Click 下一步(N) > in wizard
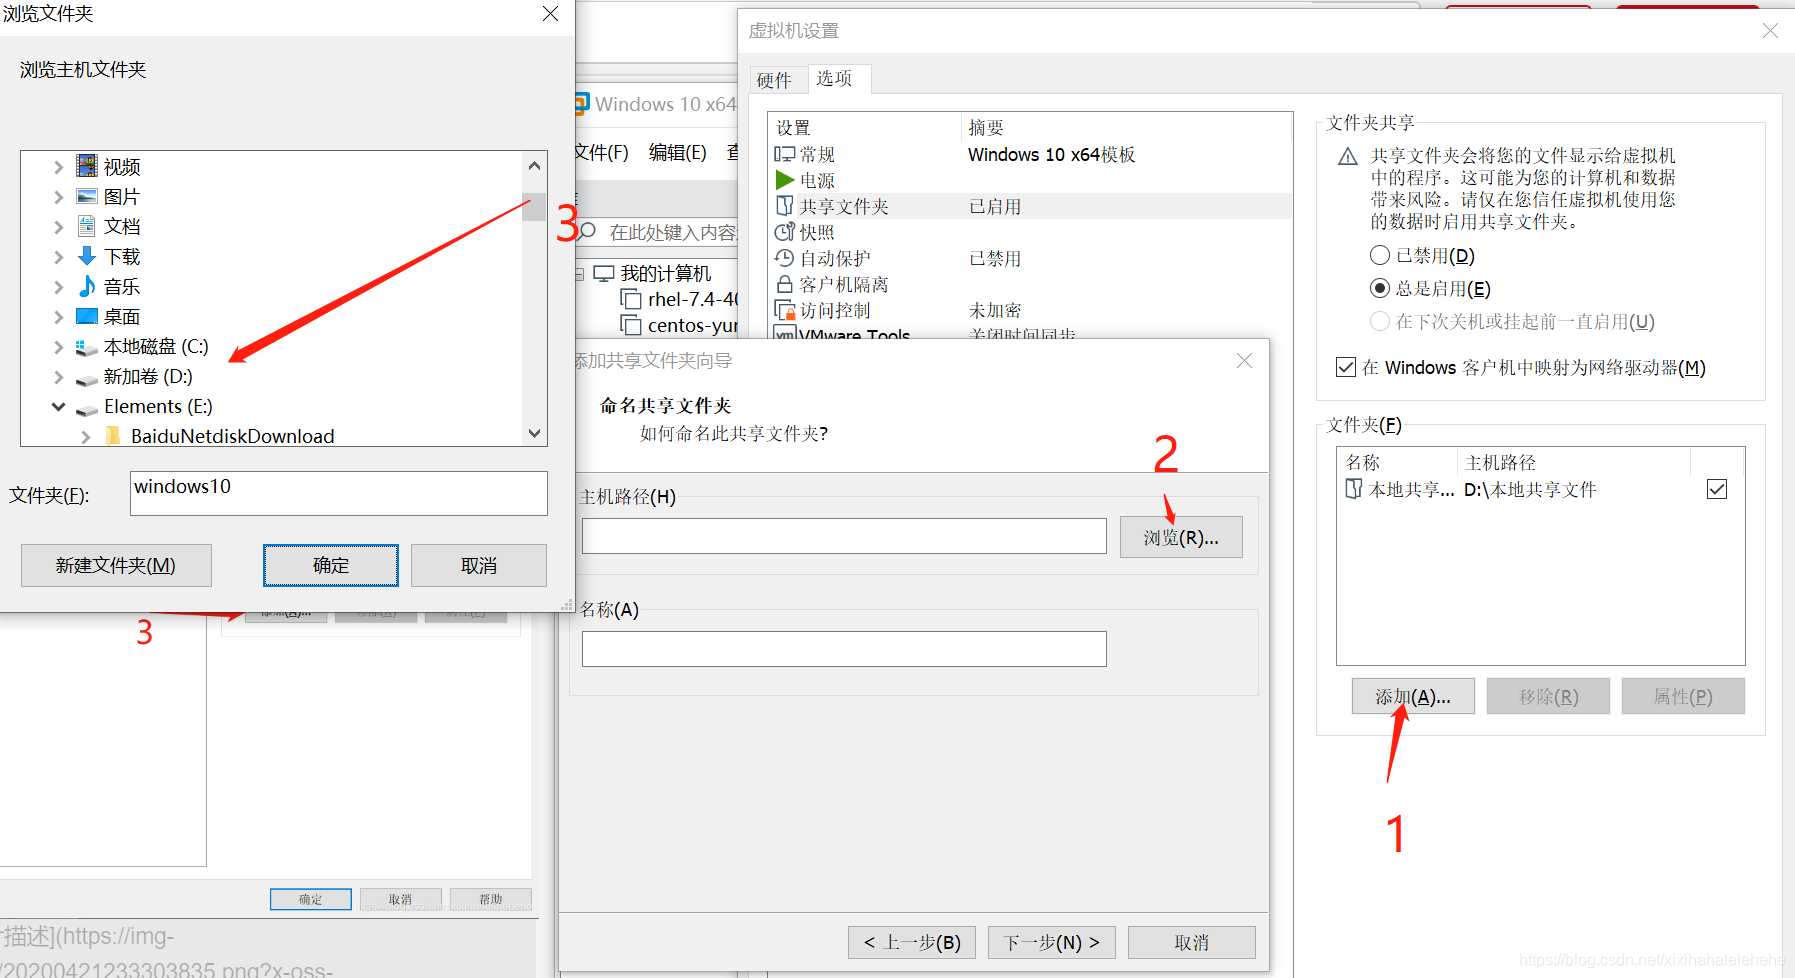The width and height of the screenshot is (1795, 978). pos(1052,942)
